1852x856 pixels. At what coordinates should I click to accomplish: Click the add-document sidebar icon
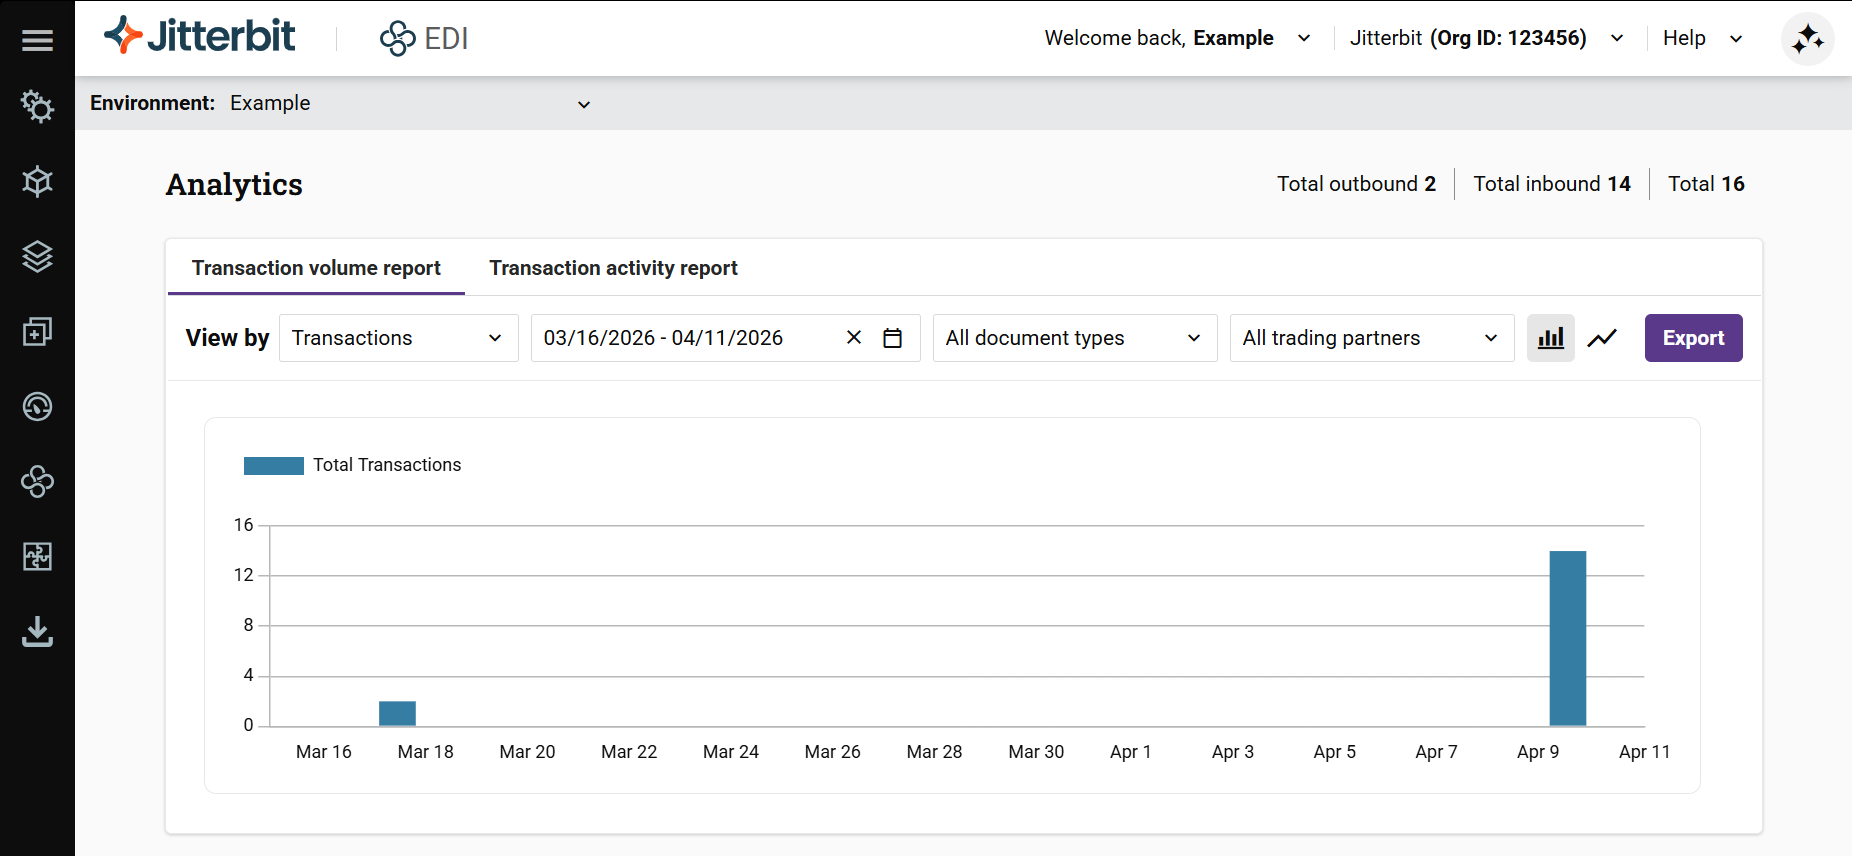(x=37, y=332)
